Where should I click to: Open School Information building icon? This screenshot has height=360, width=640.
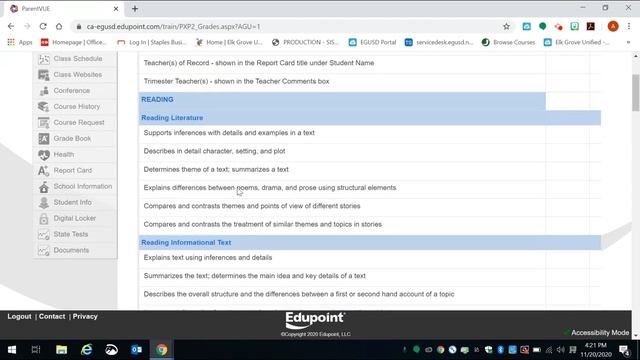[44, 187]
